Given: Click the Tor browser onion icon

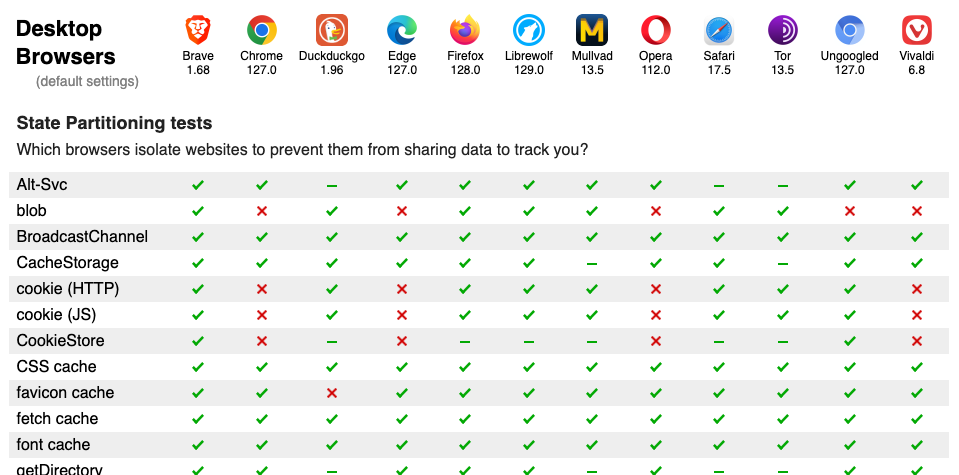Looking at the screenshot, I should (x=782, y=30).
